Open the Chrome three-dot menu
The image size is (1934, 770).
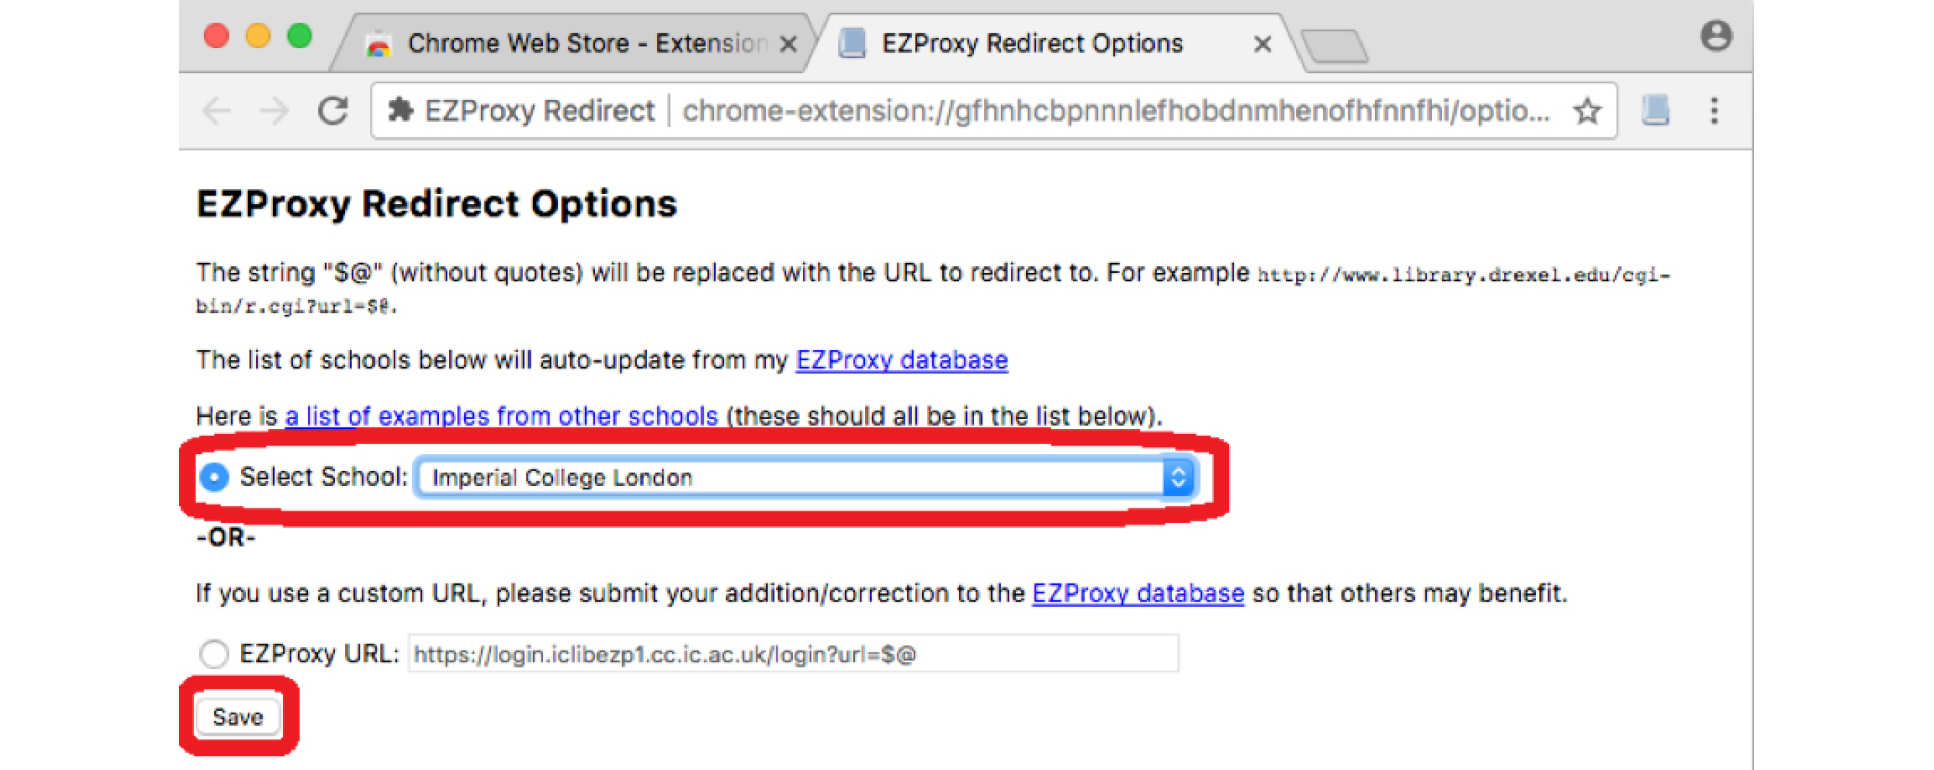[x=1714, y=110]
